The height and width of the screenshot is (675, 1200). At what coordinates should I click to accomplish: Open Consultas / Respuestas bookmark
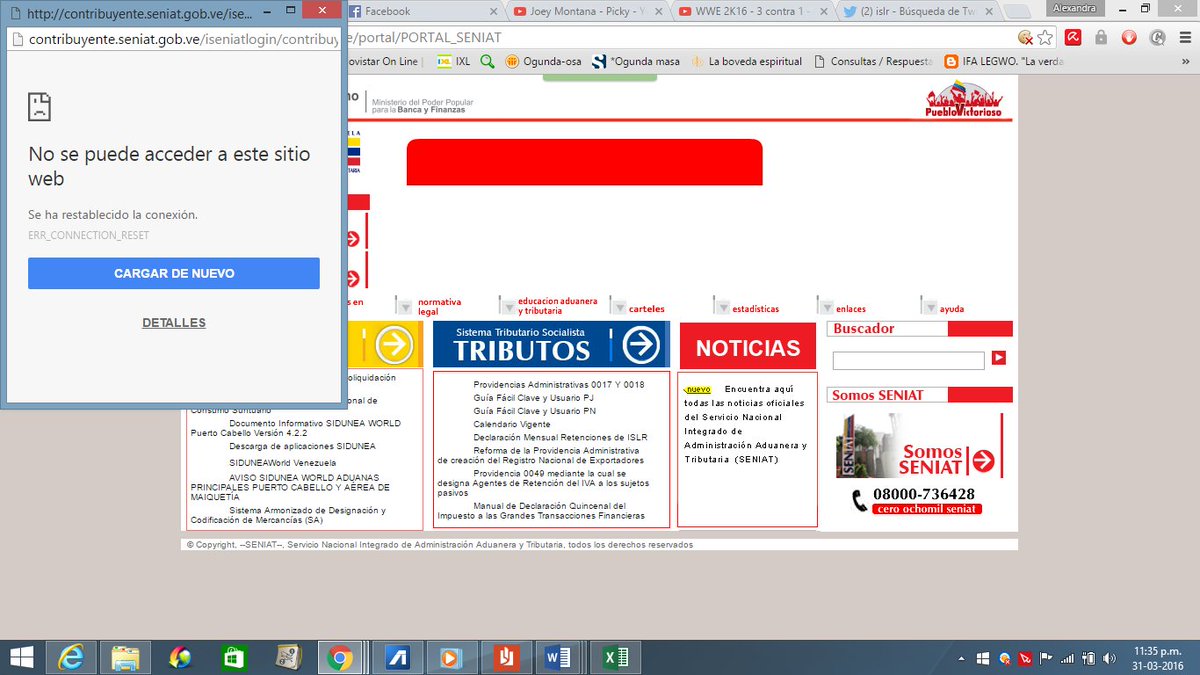click(x=874, y=61)
